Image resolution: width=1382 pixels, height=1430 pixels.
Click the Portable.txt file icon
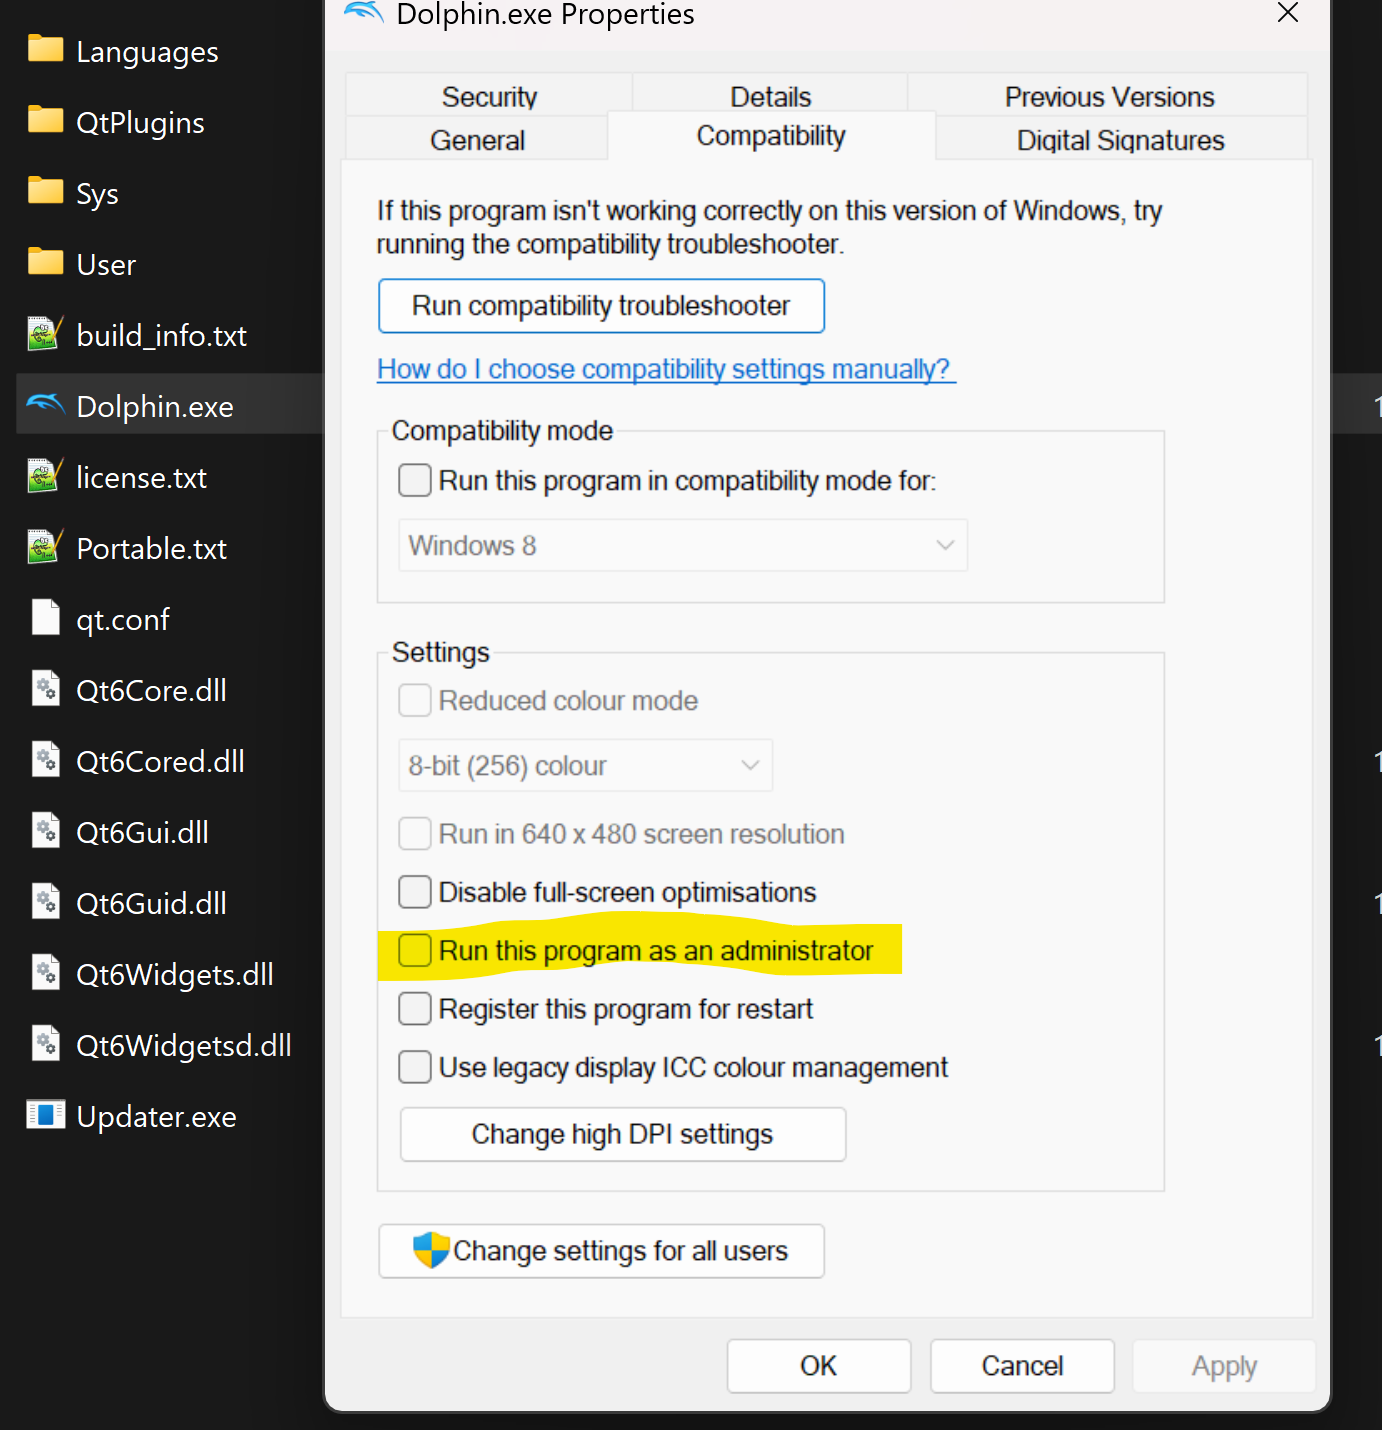[45, 546]
